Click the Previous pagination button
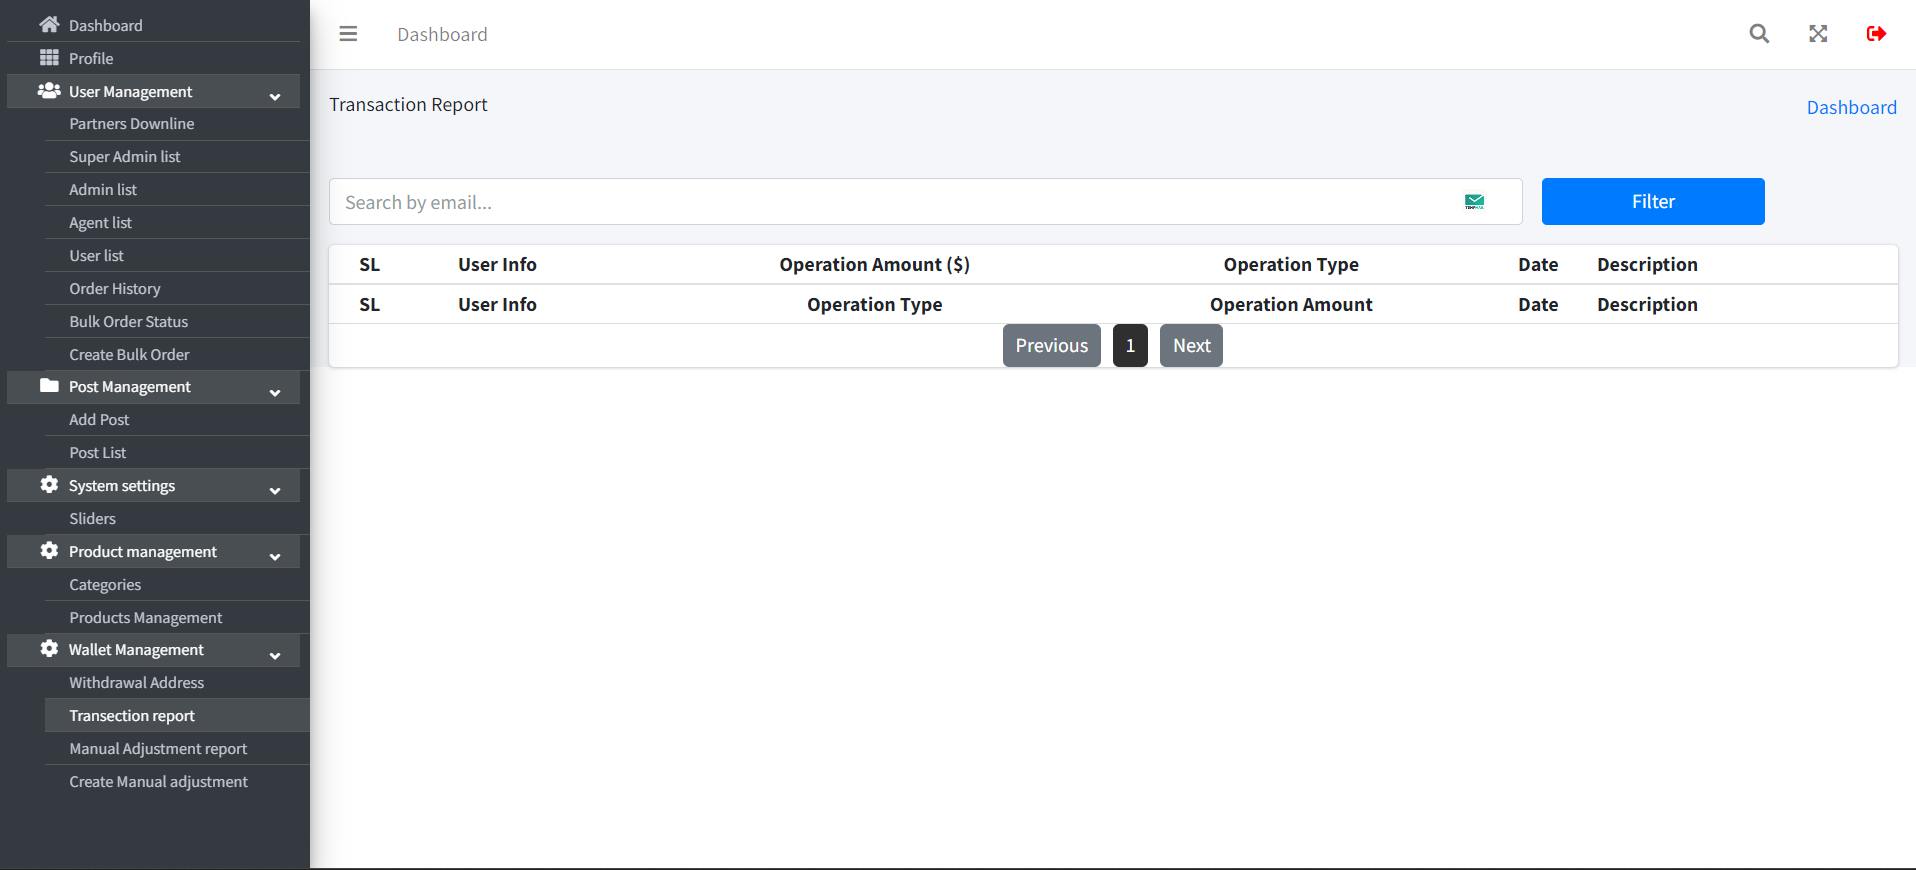This screenshot has width=1916, height=870. pyautogui.click(x=1051, y=346)
